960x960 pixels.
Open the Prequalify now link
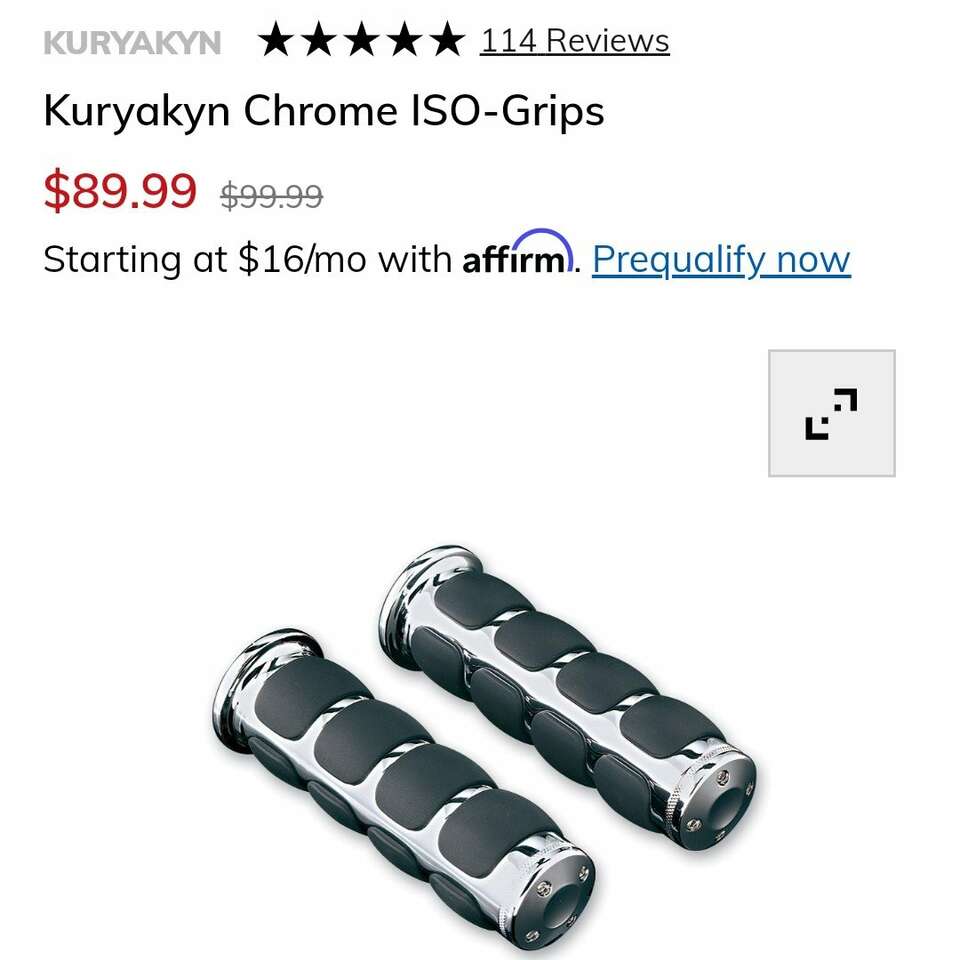(x=721, y=260)
